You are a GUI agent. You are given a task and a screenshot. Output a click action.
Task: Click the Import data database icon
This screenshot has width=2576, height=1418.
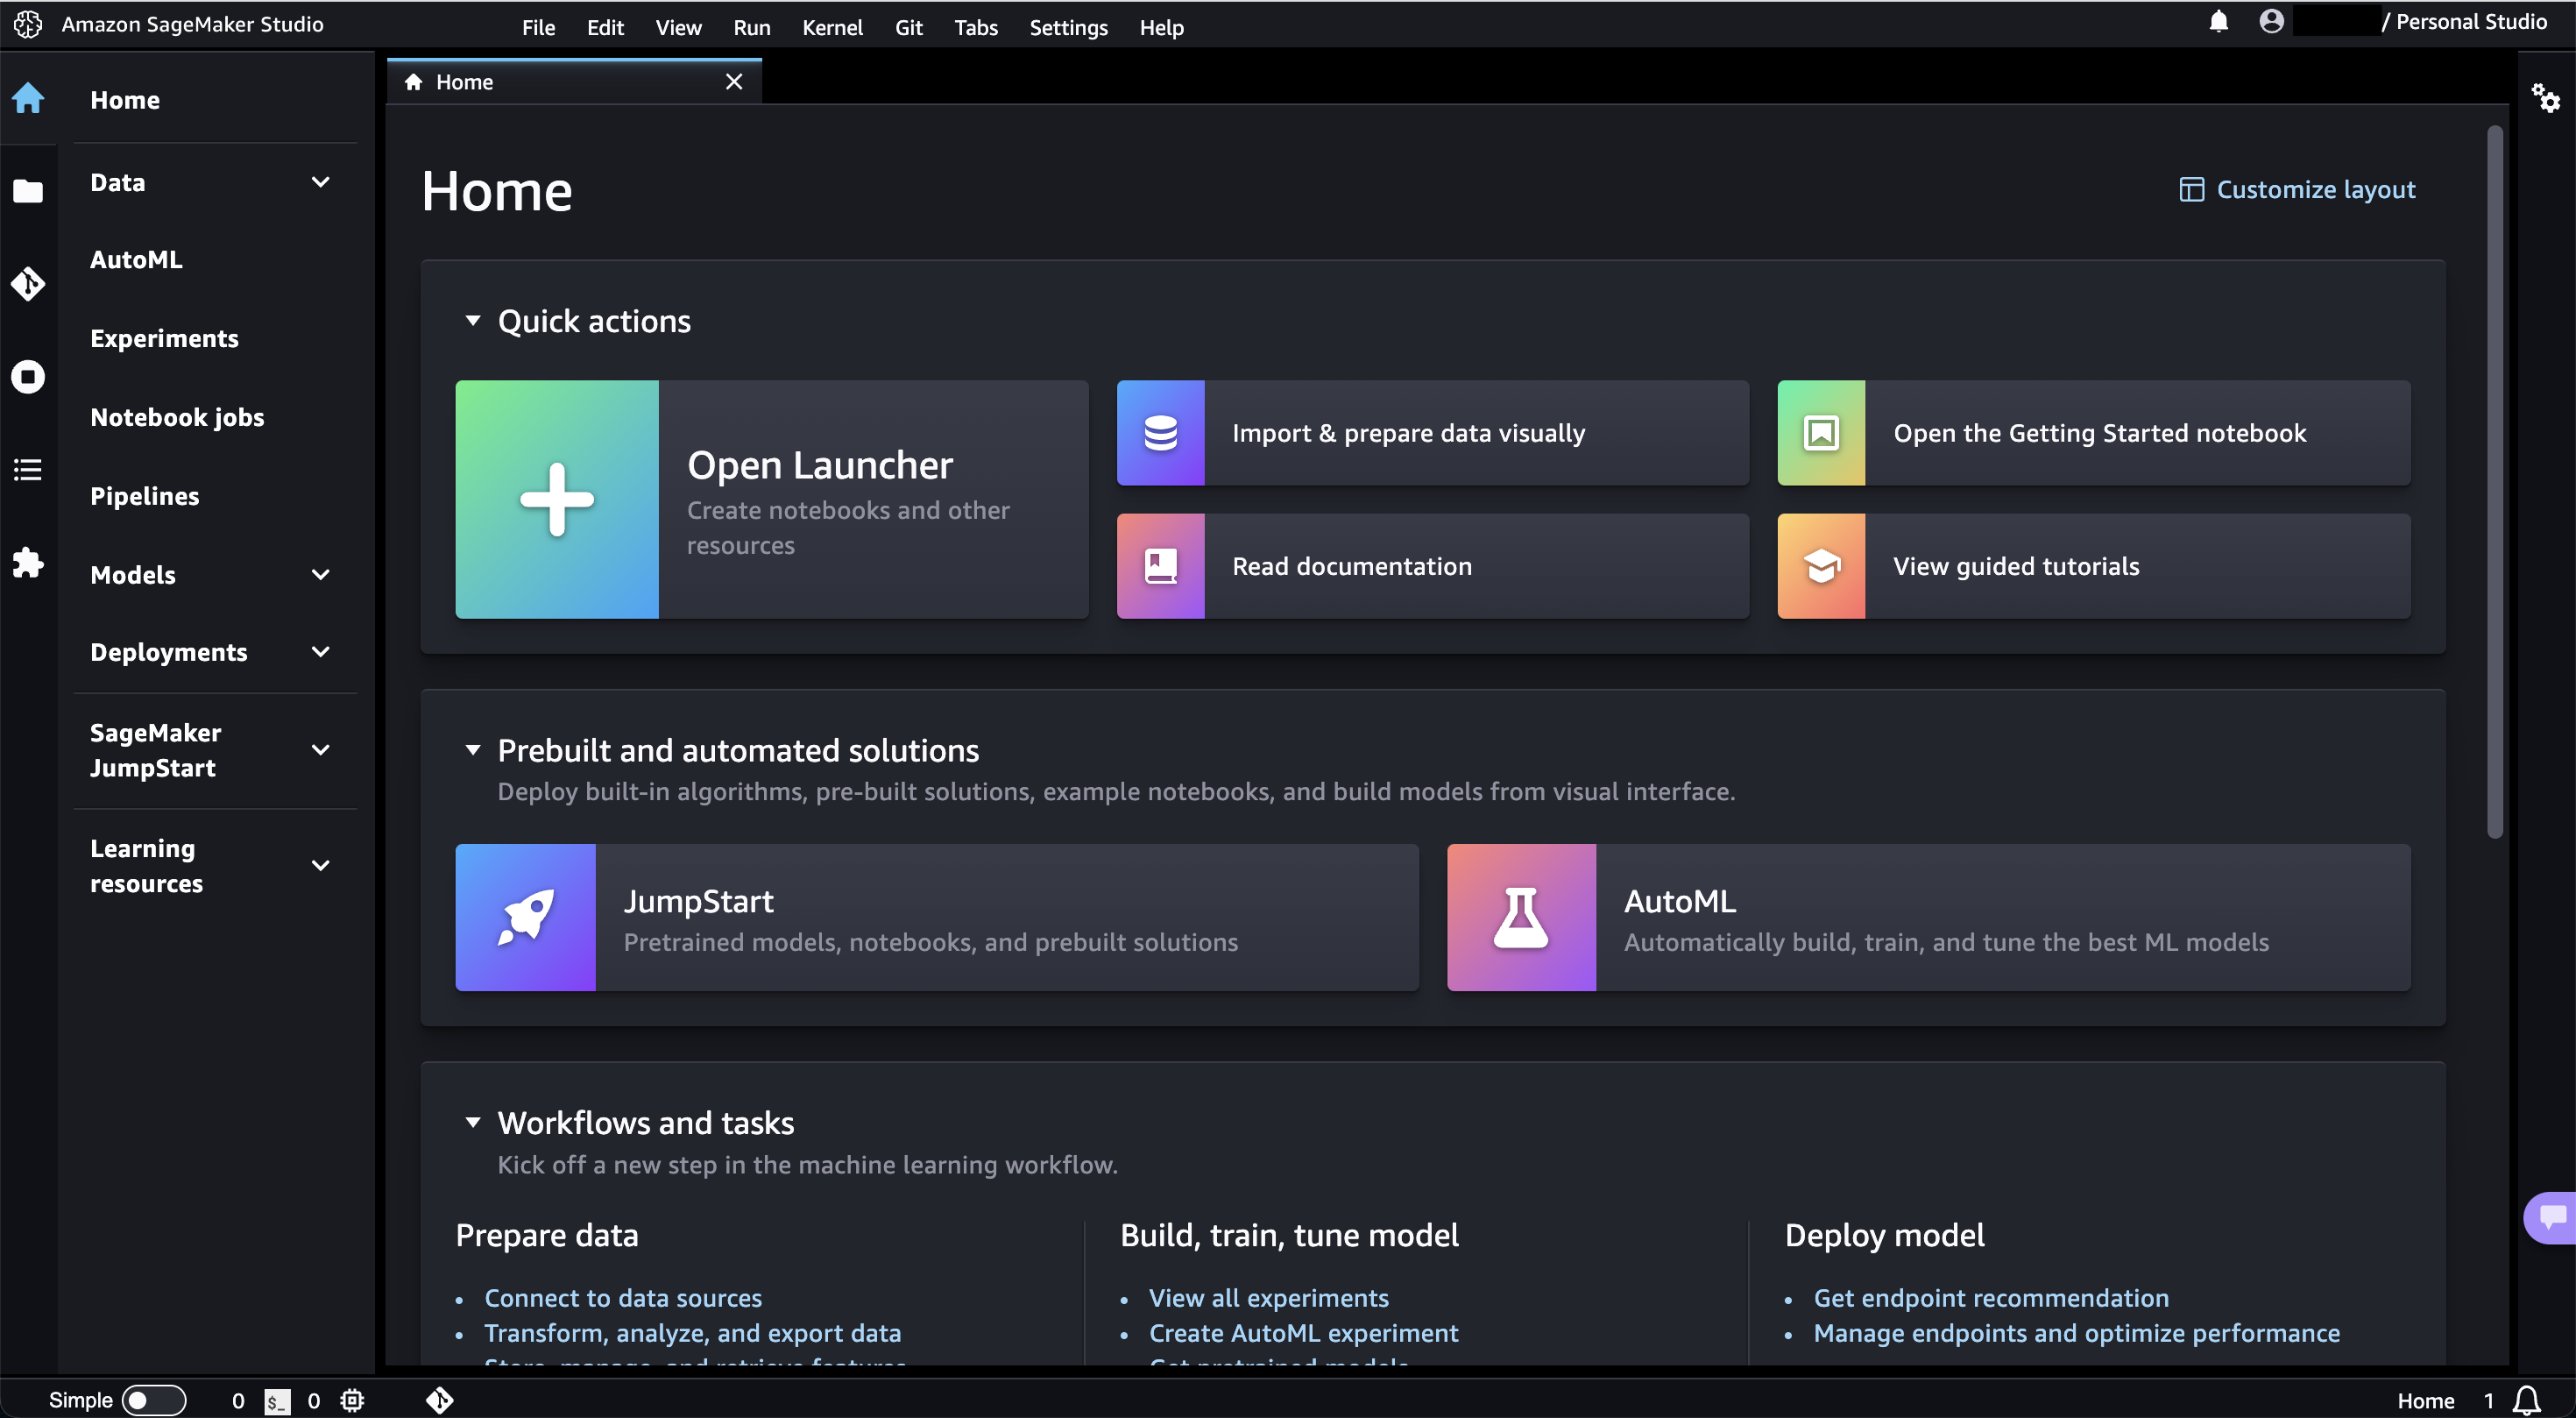[1160, 433]
